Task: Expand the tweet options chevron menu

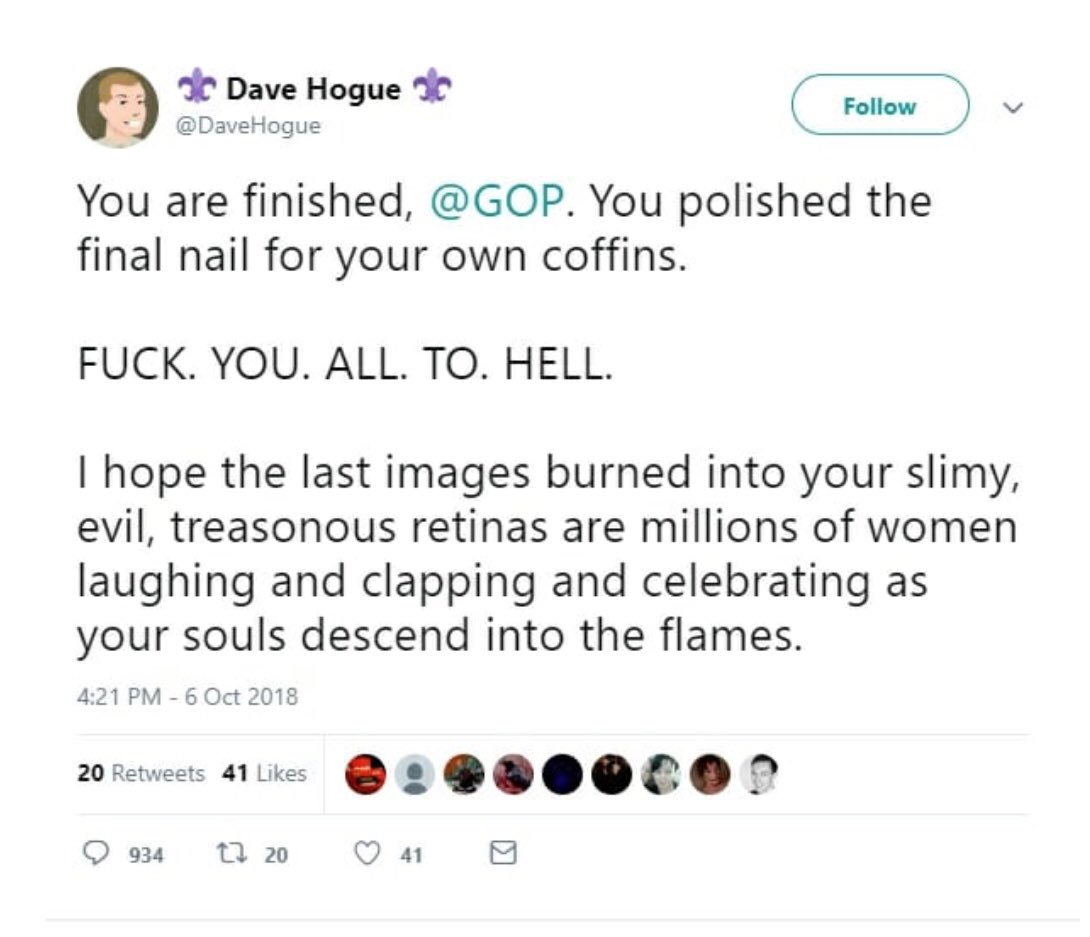Action: 1013,105
